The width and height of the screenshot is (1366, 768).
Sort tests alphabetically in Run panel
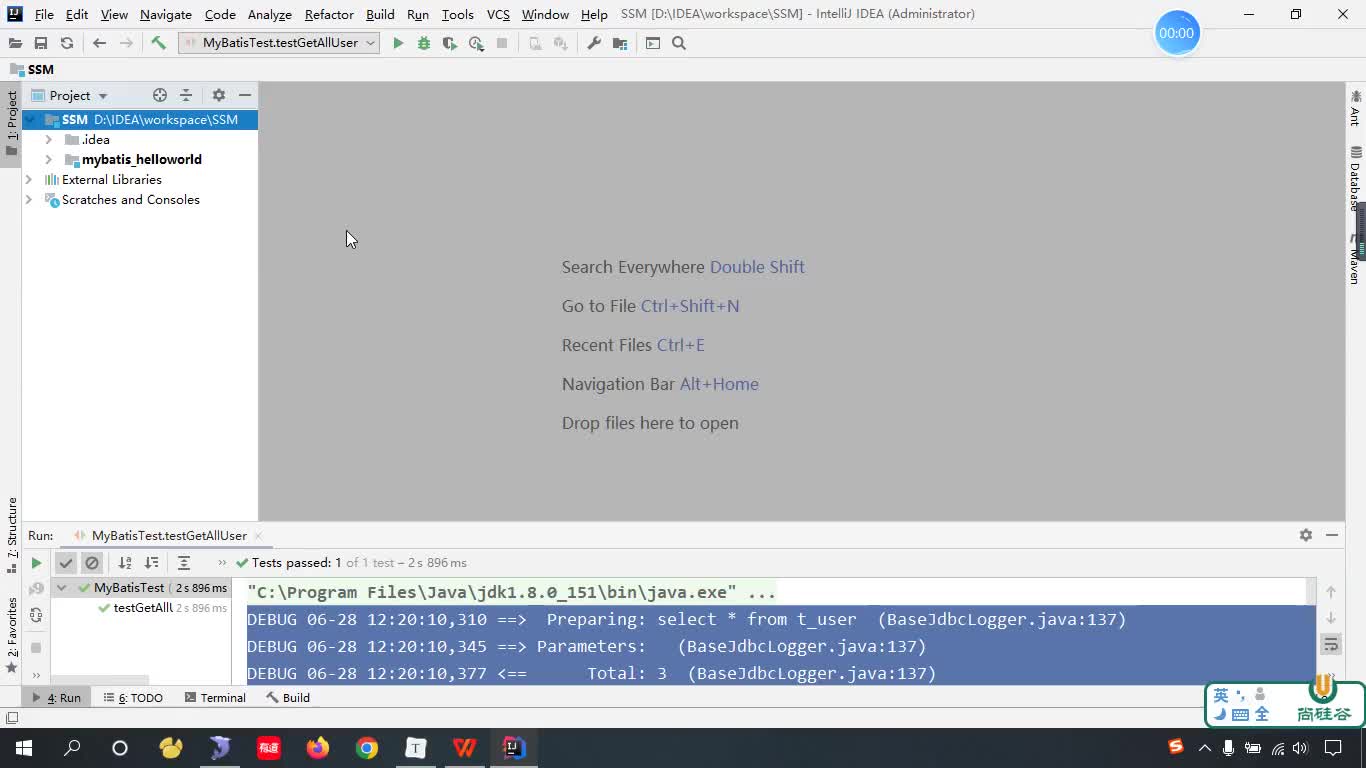coord(125,563)
